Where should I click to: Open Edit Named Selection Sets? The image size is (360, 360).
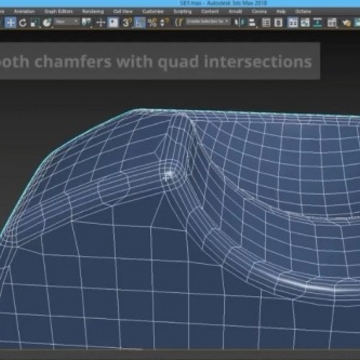(179, 23)
